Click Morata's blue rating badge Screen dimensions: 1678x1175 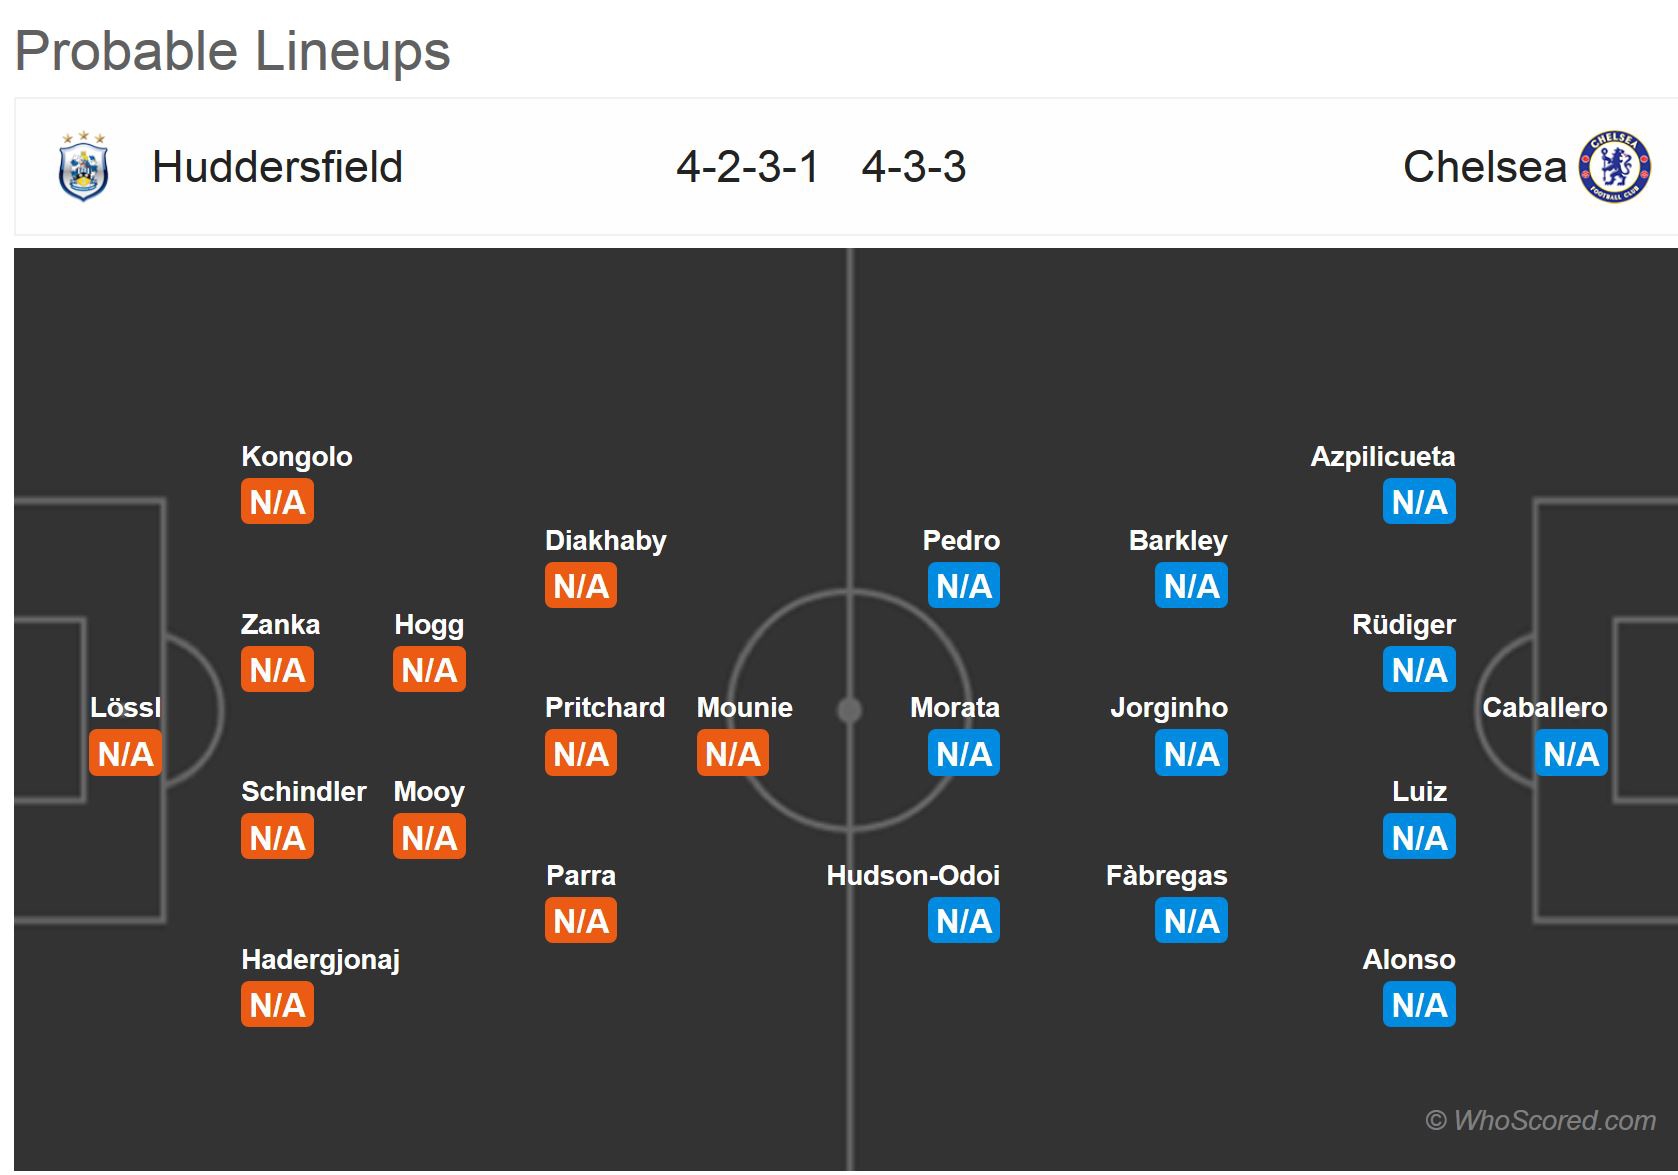964,754
